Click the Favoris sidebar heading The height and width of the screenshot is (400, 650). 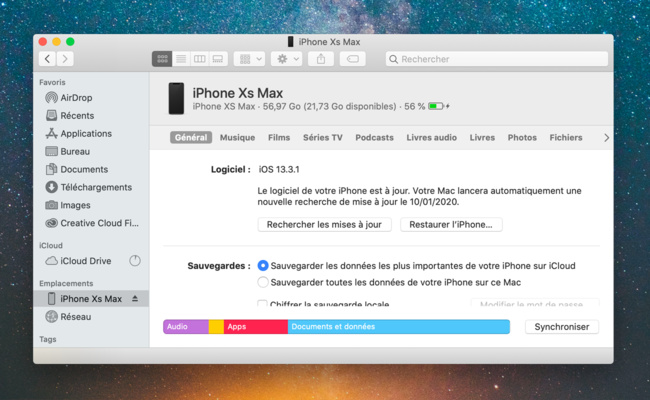point(52,82)
